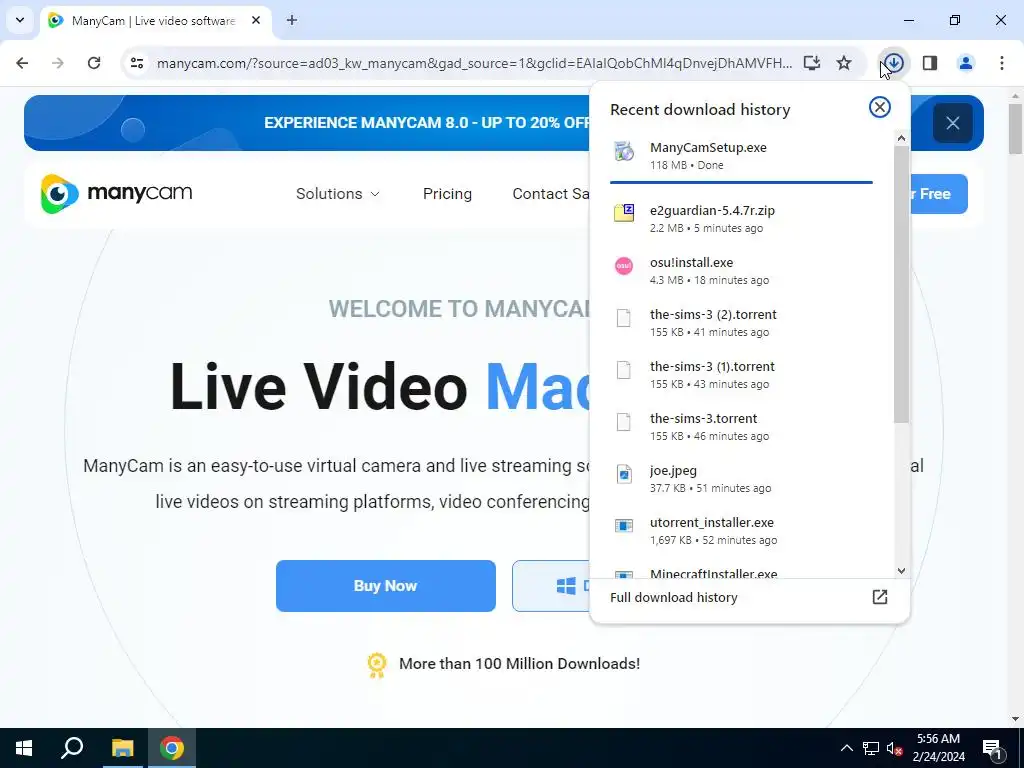Click osu!install.exe file name

tap(691, 263)
